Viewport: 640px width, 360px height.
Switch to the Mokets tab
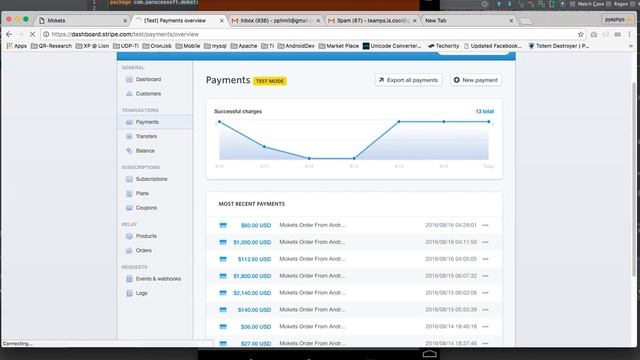[x=82, y=20]
